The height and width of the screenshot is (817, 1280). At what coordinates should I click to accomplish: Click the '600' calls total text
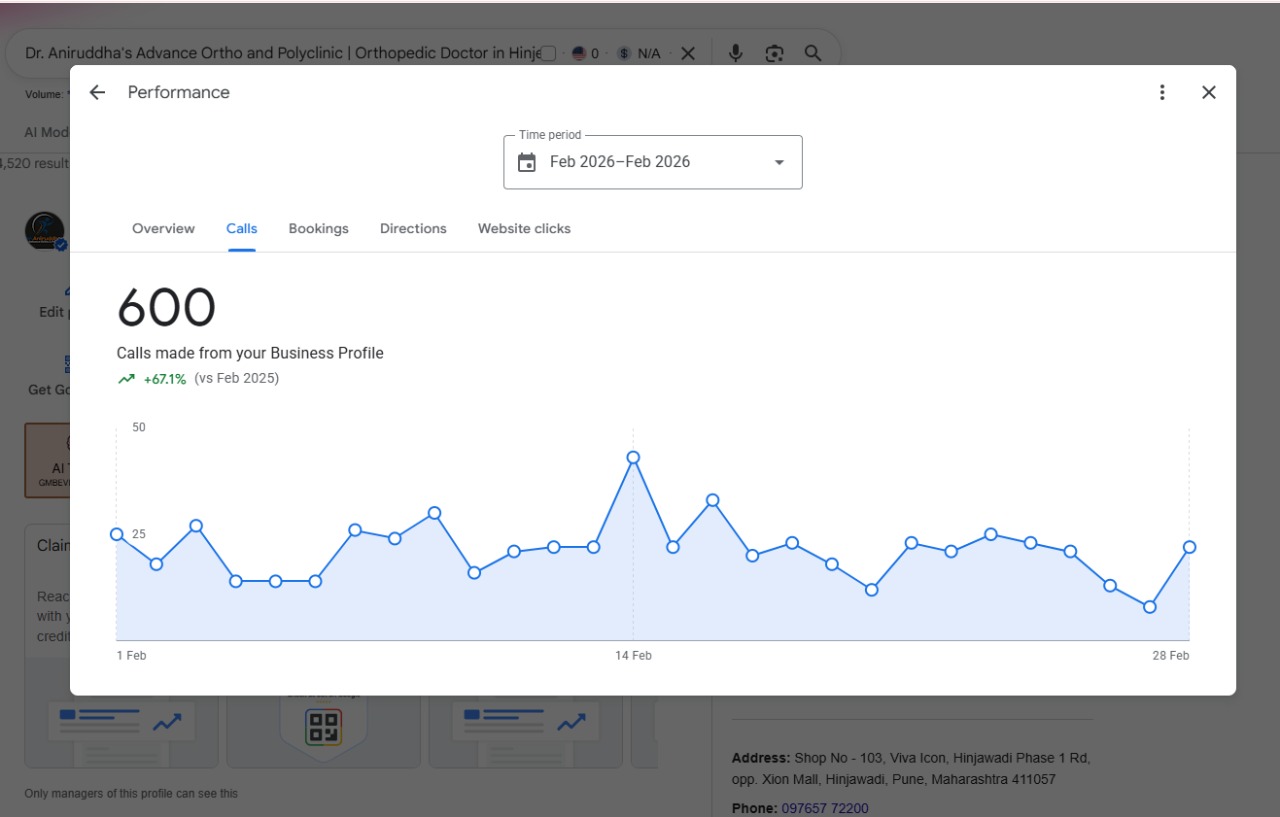click(x=166, y=308)
